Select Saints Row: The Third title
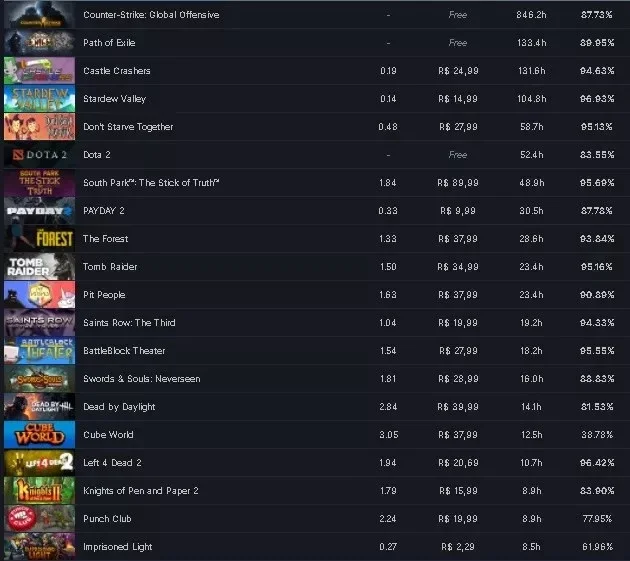This screenshot has width=630, height=561. [129, 323]
